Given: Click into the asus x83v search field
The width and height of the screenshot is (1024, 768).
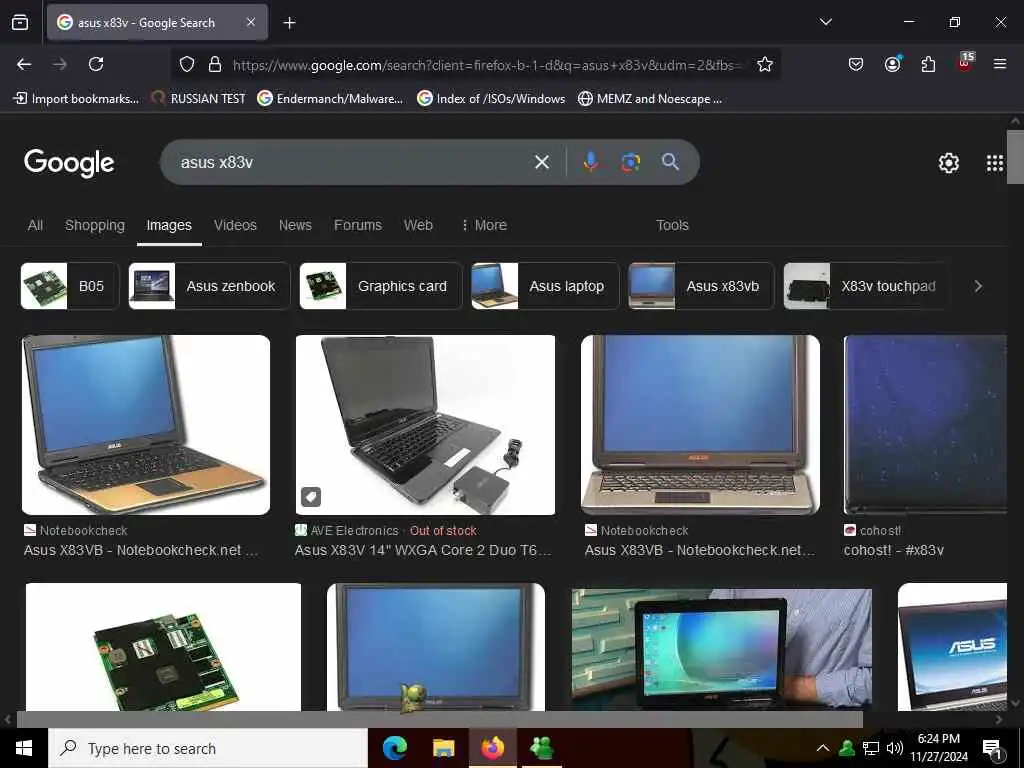Looking at the screenshot, I should point(353,162).
